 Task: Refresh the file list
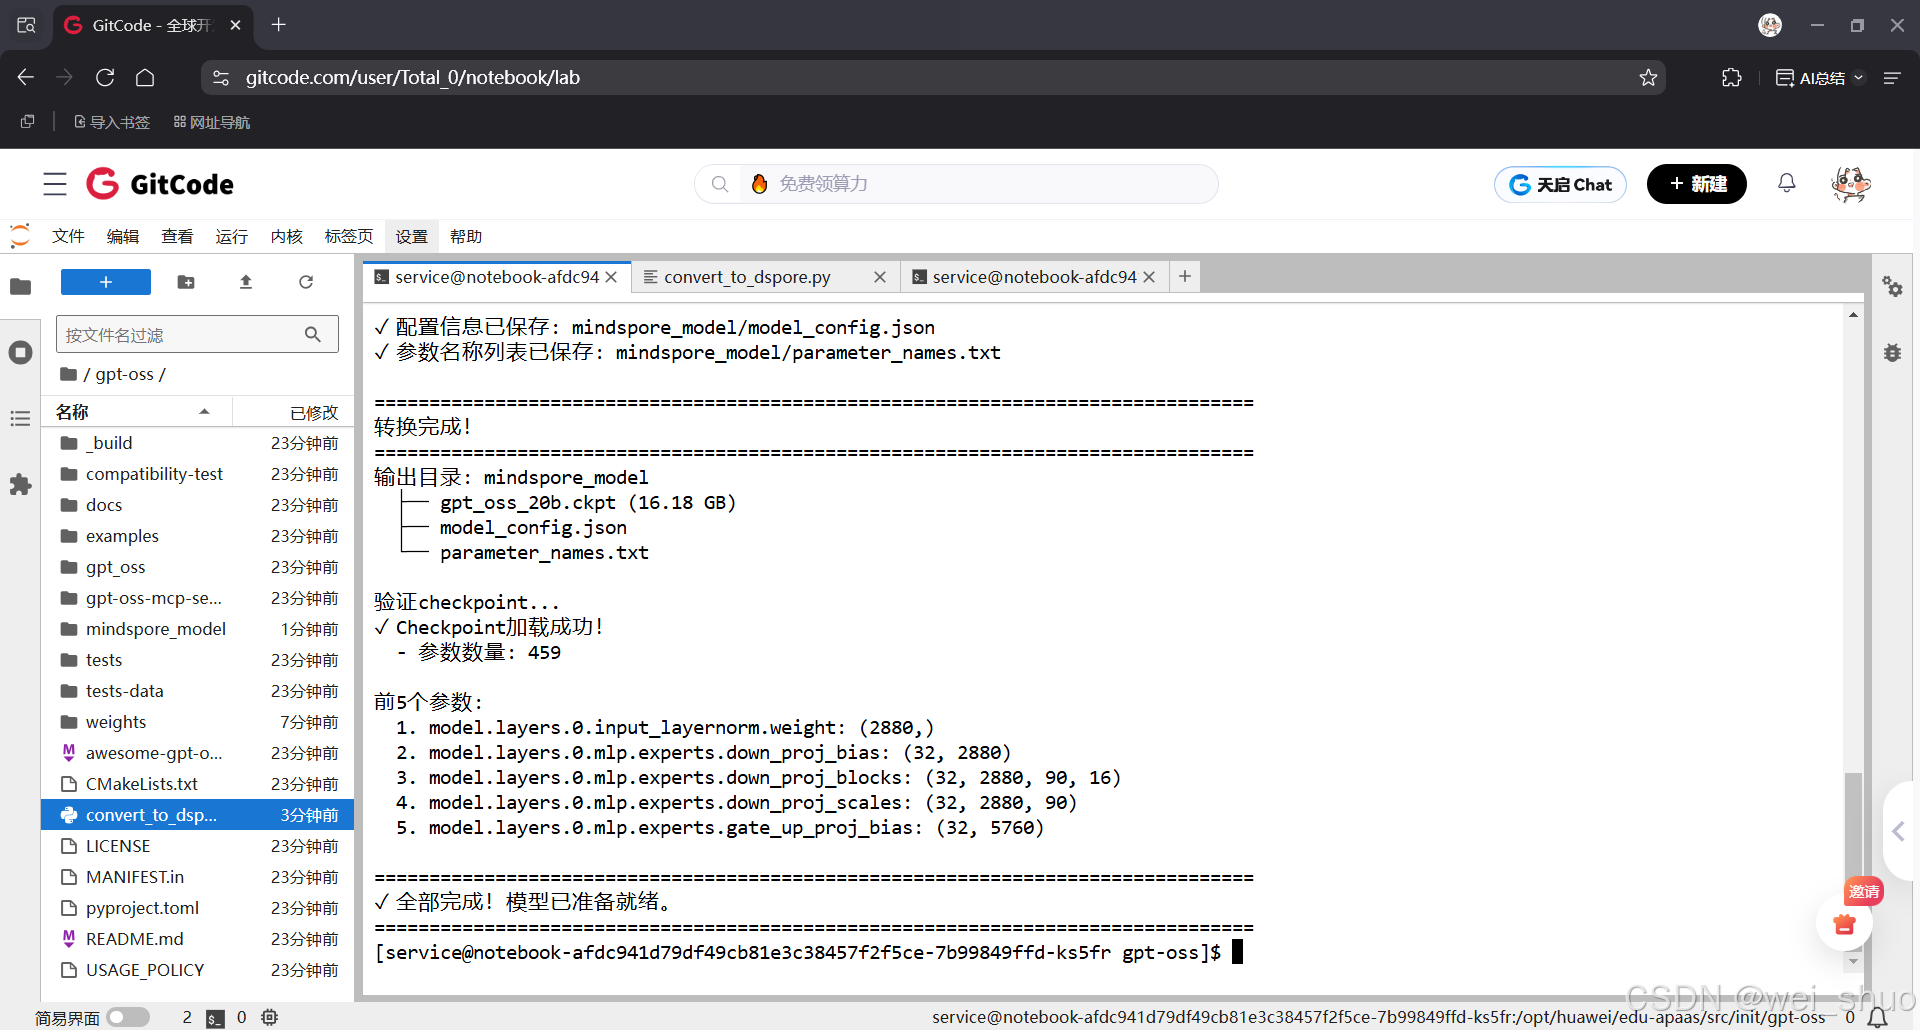306,282
